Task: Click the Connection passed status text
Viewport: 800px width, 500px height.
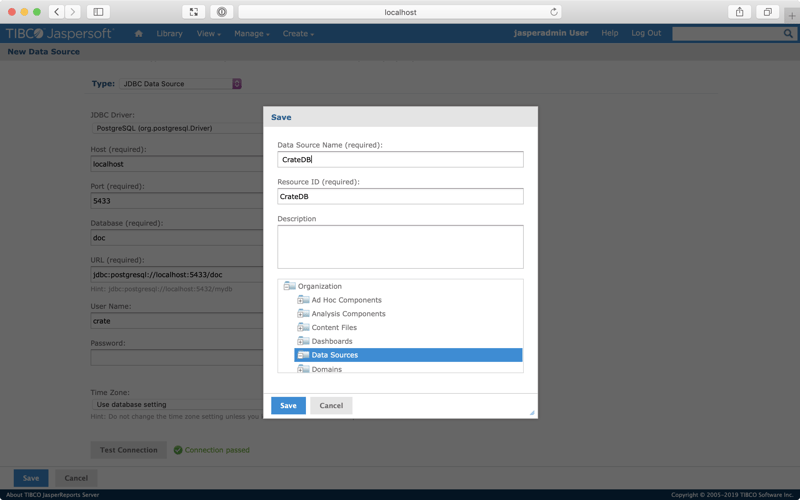Action: (x=217, y=450)
